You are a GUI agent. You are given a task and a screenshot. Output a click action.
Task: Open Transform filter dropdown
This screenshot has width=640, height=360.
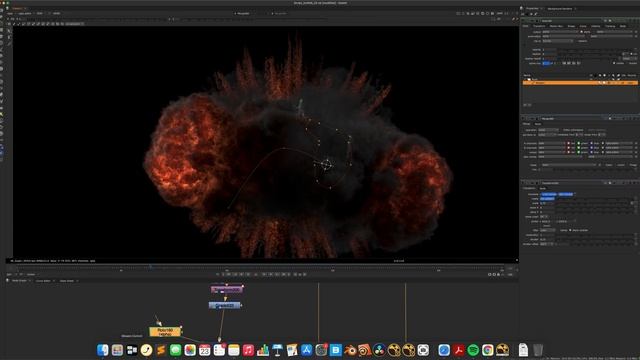pos(548,230)
